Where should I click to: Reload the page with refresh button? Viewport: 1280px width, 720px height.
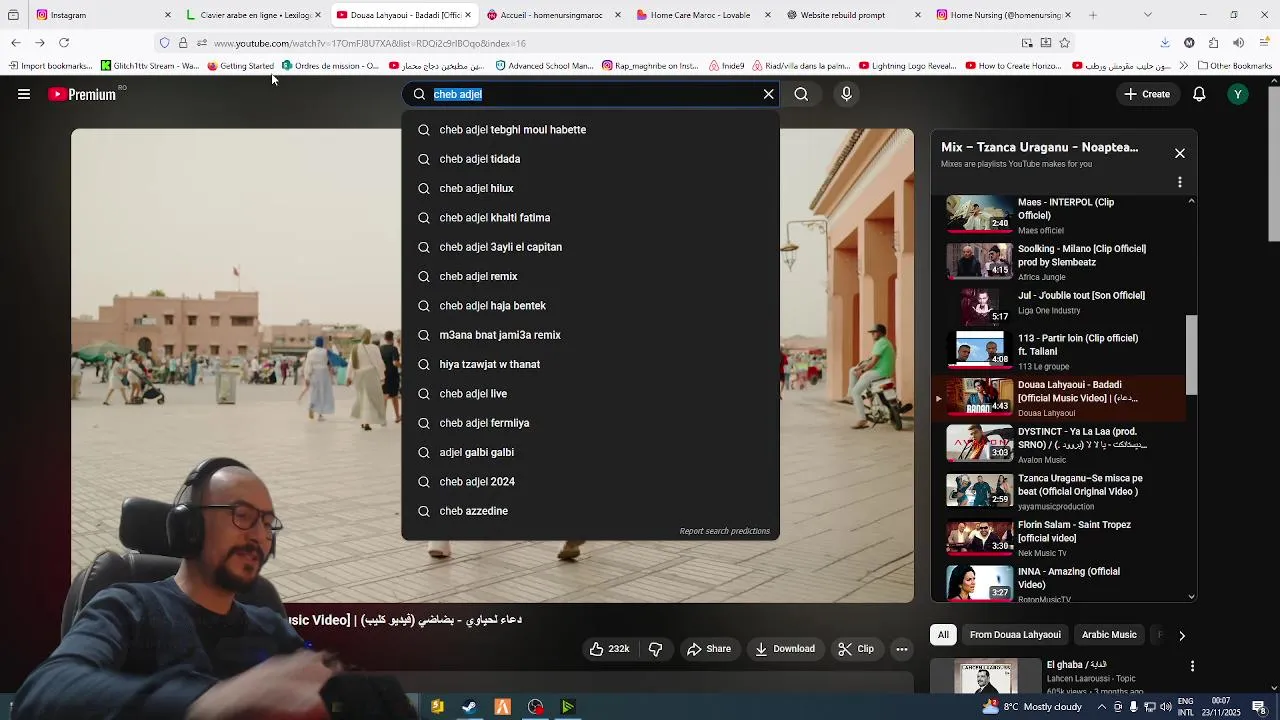pyautogui.click(x=64, y=43)
